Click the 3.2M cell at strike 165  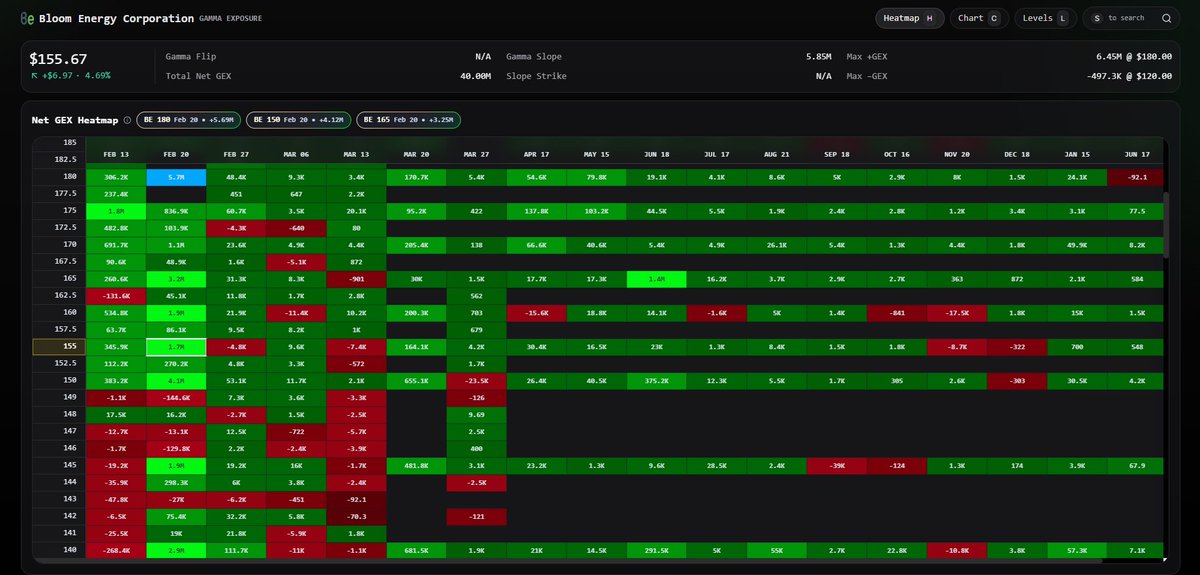tap(176, 278)
